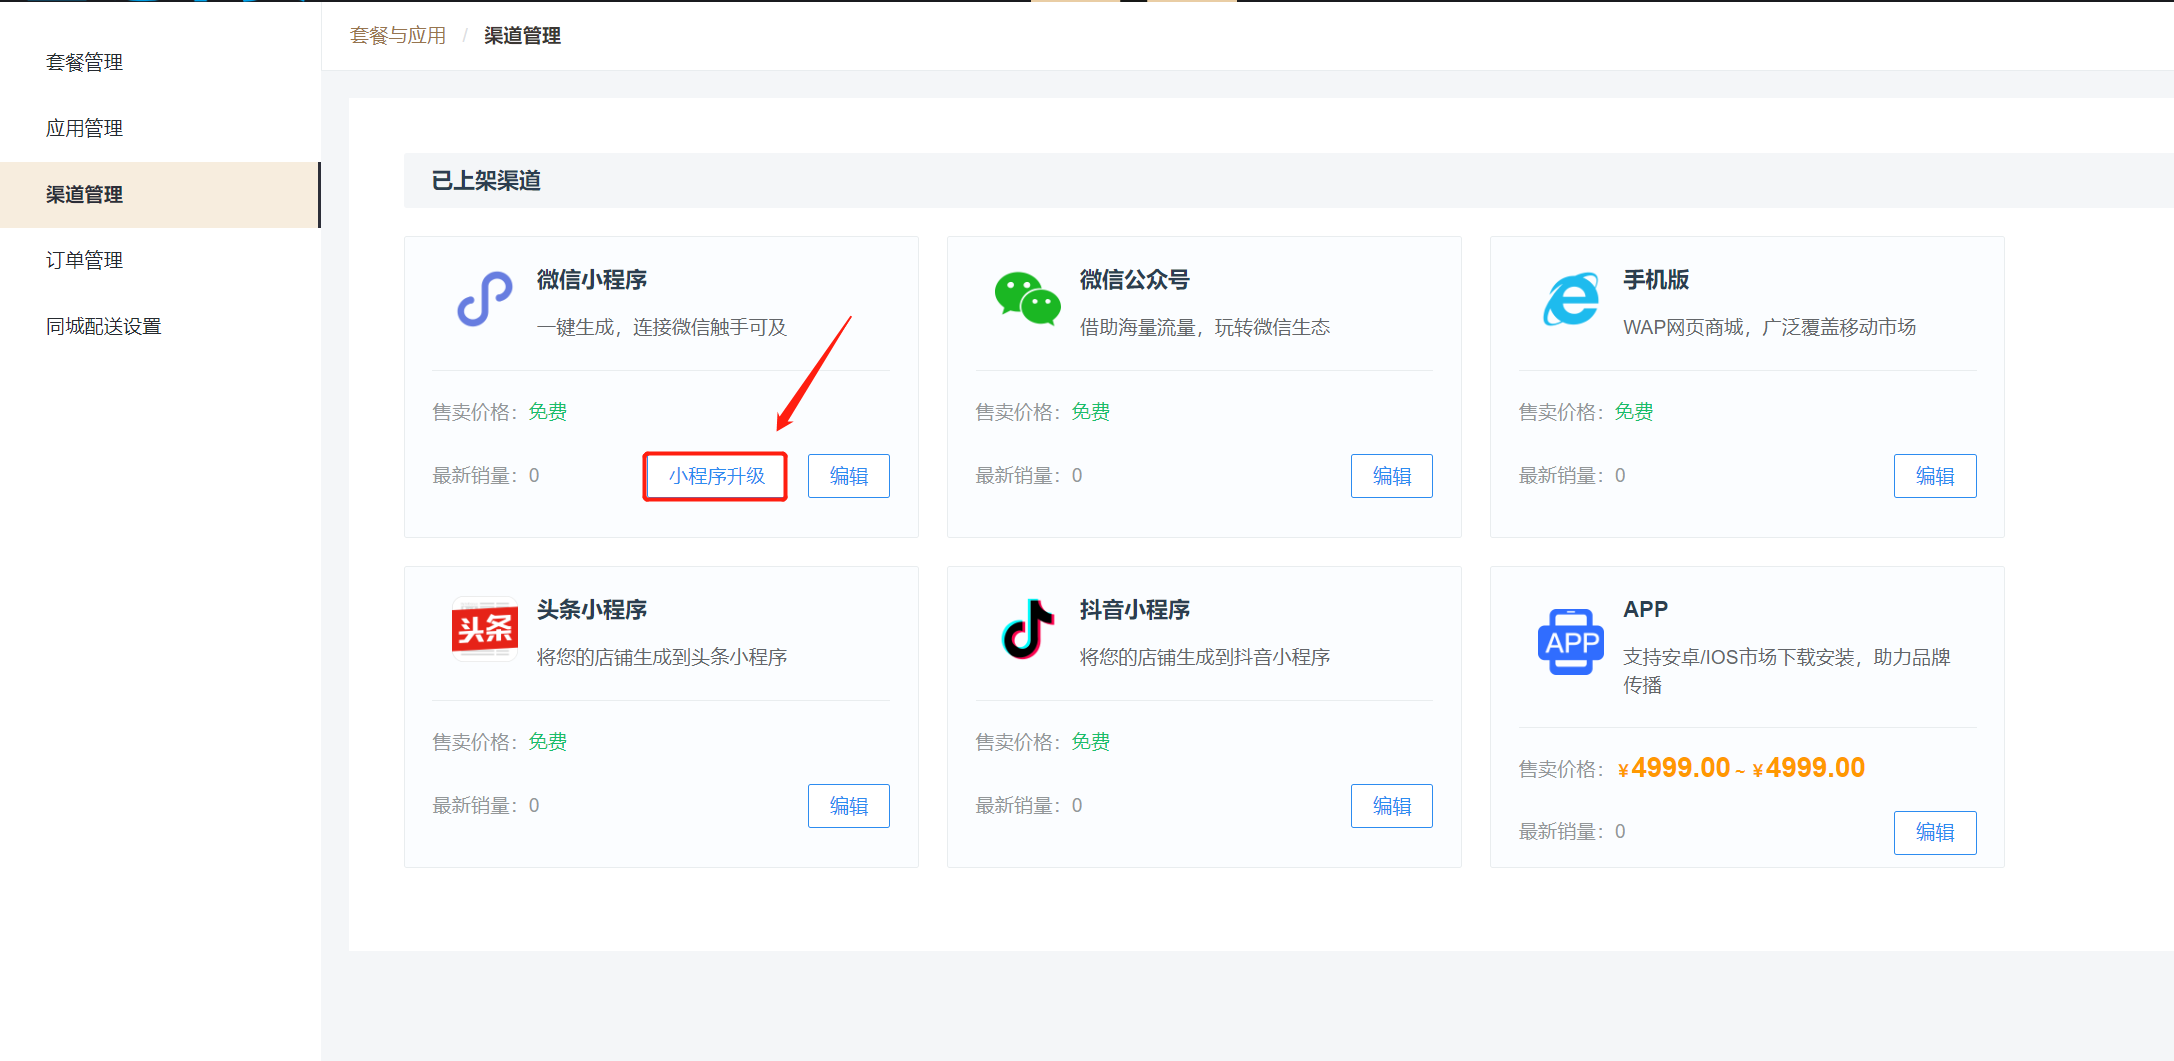Edit the 微信小程序 channel
2174x1061 pixels.
(x=848, y=476)
